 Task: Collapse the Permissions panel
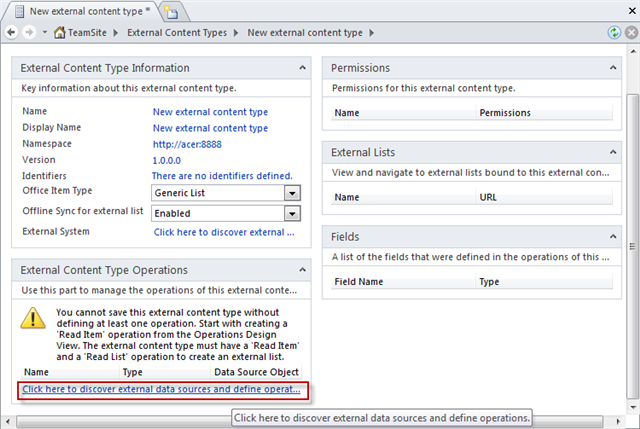612,68
